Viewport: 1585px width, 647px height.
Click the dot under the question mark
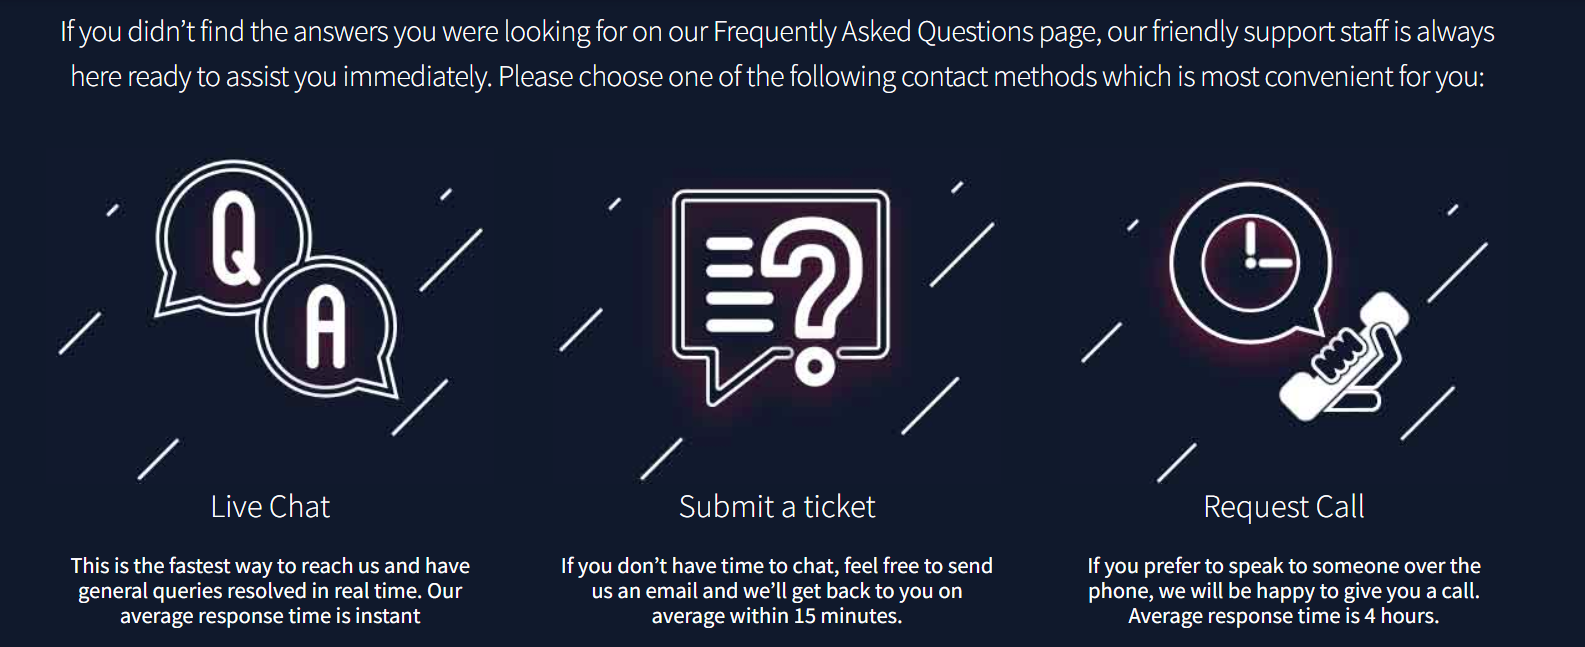(x=815, y=367)
